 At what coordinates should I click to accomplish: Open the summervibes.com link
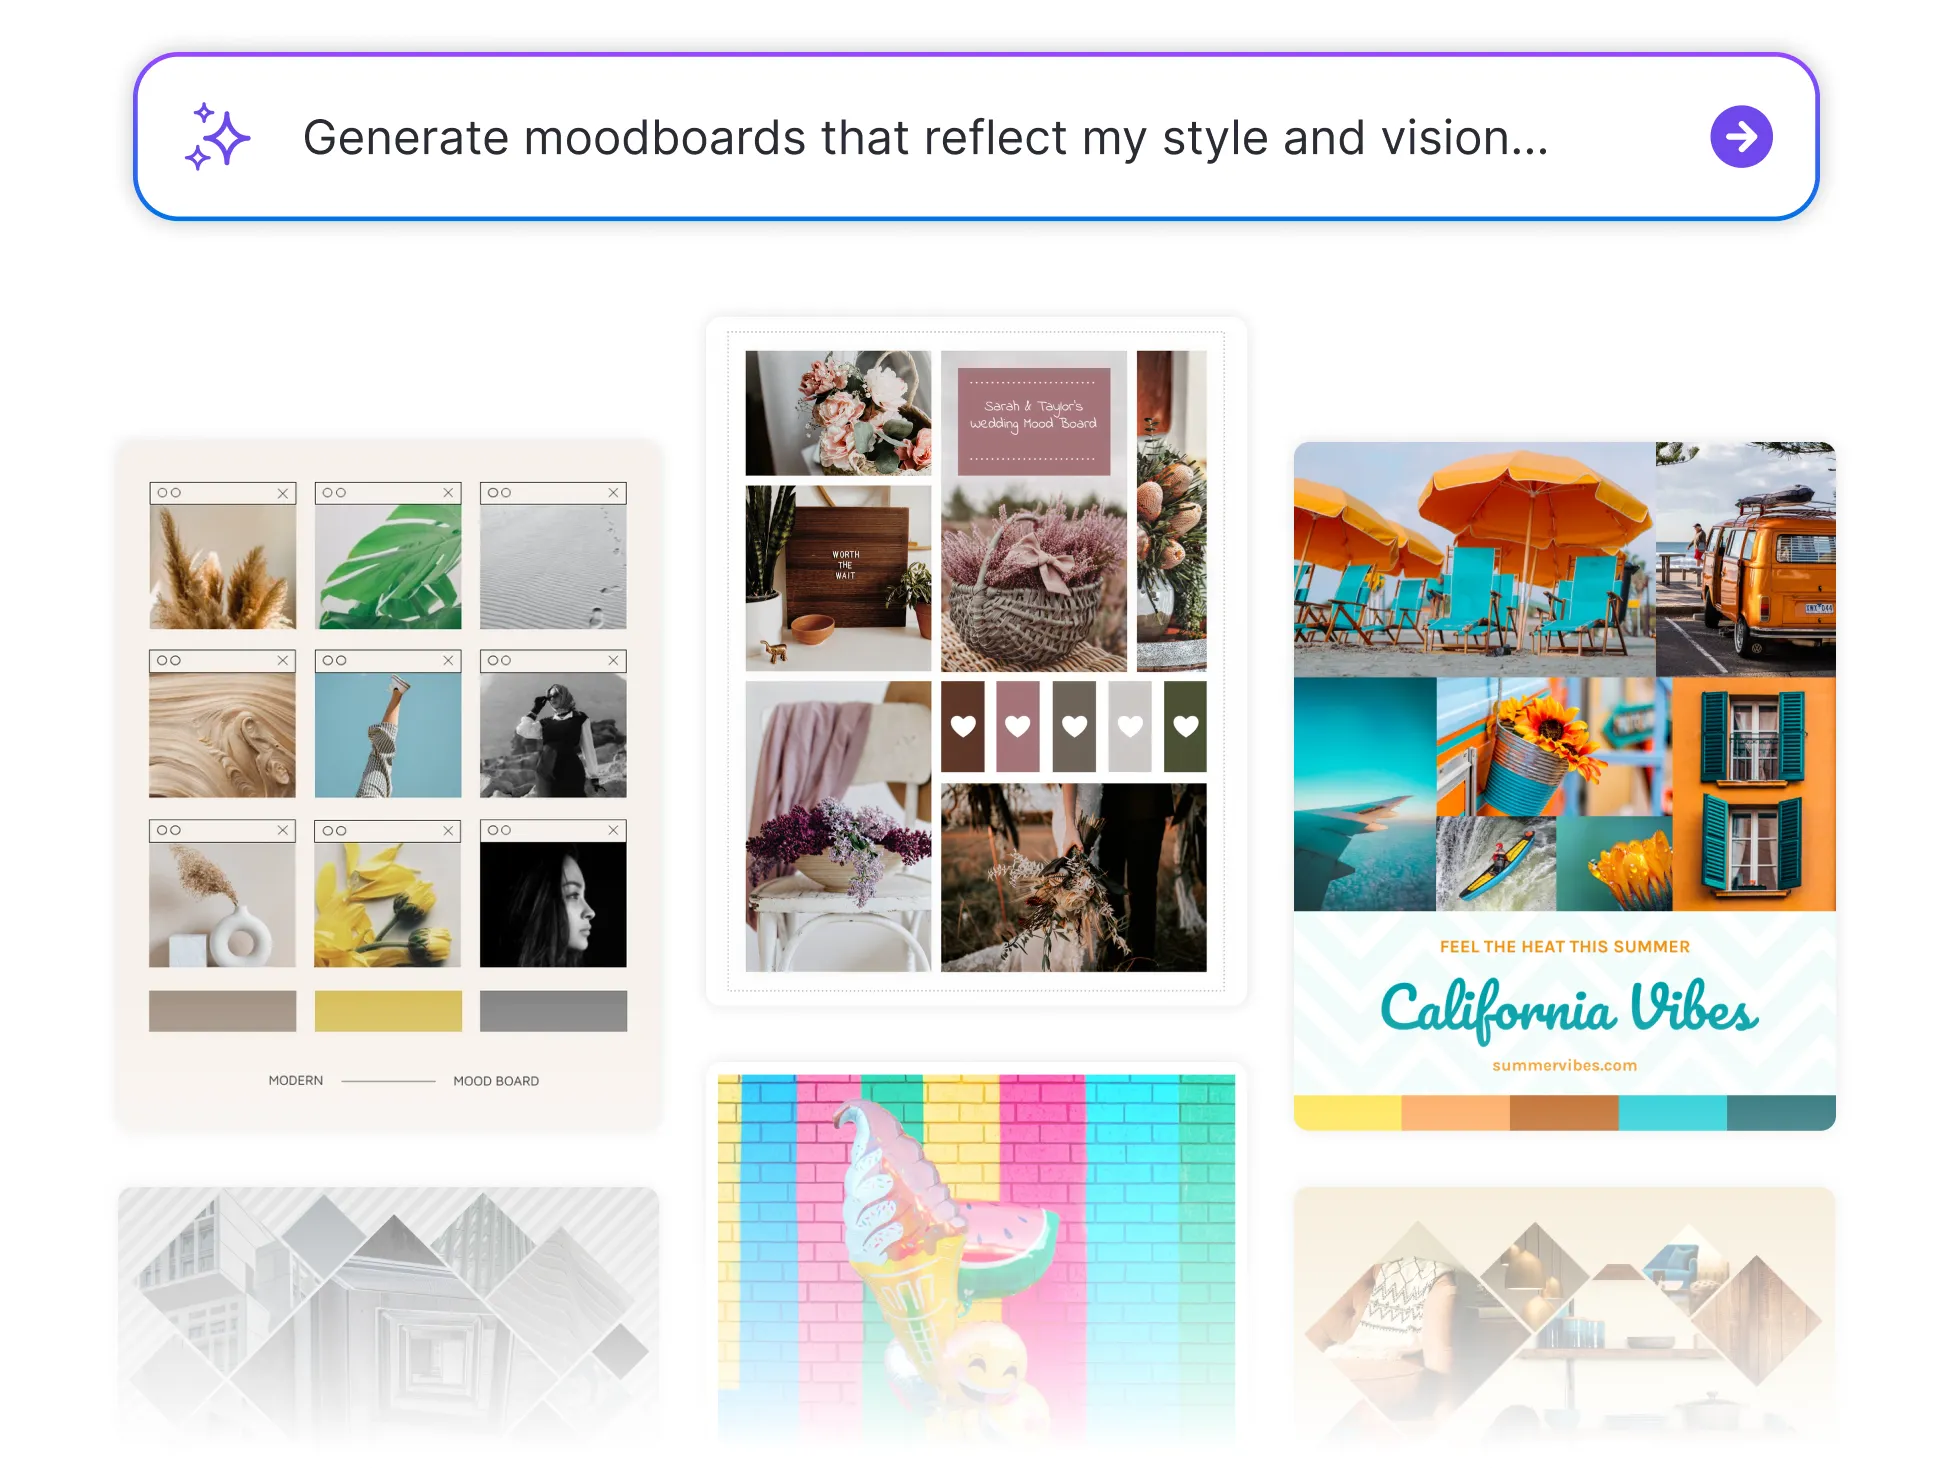[1564, 1065]
